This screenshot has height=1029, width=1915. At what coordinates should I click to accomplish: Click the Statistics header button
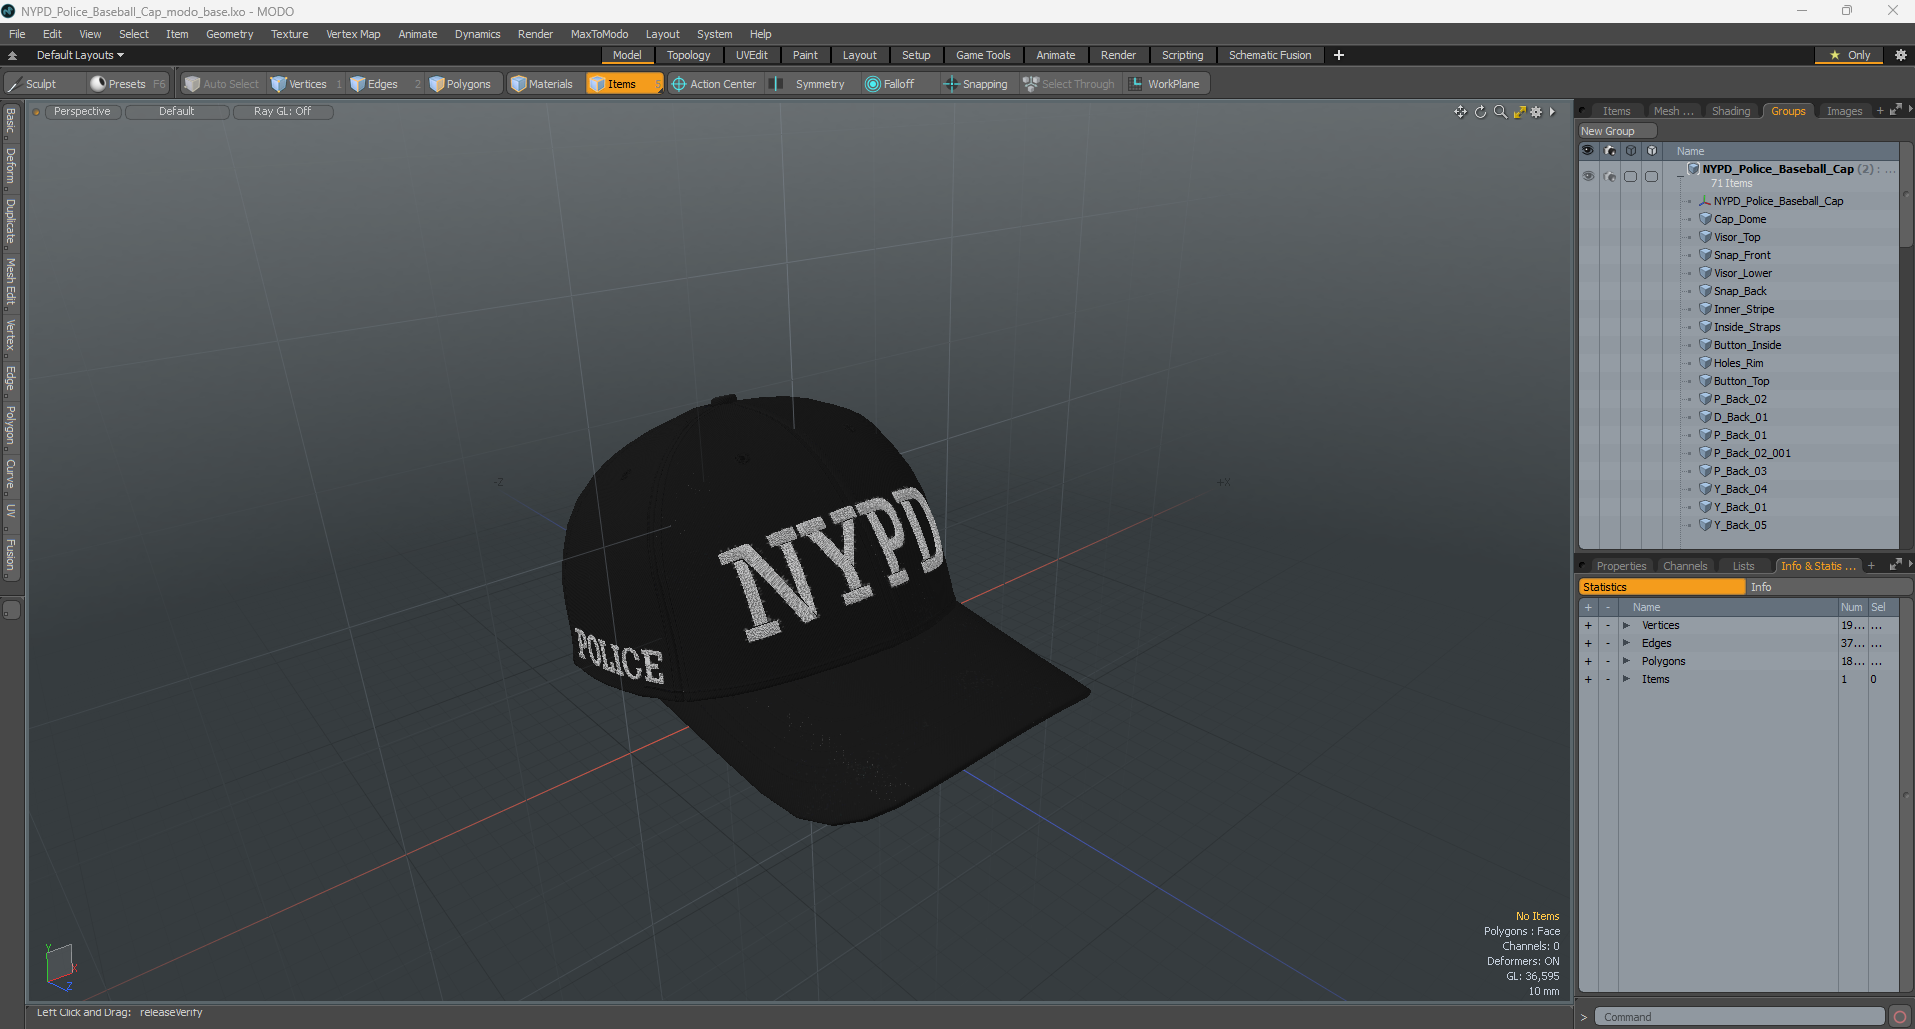[x=1661, y=587]
